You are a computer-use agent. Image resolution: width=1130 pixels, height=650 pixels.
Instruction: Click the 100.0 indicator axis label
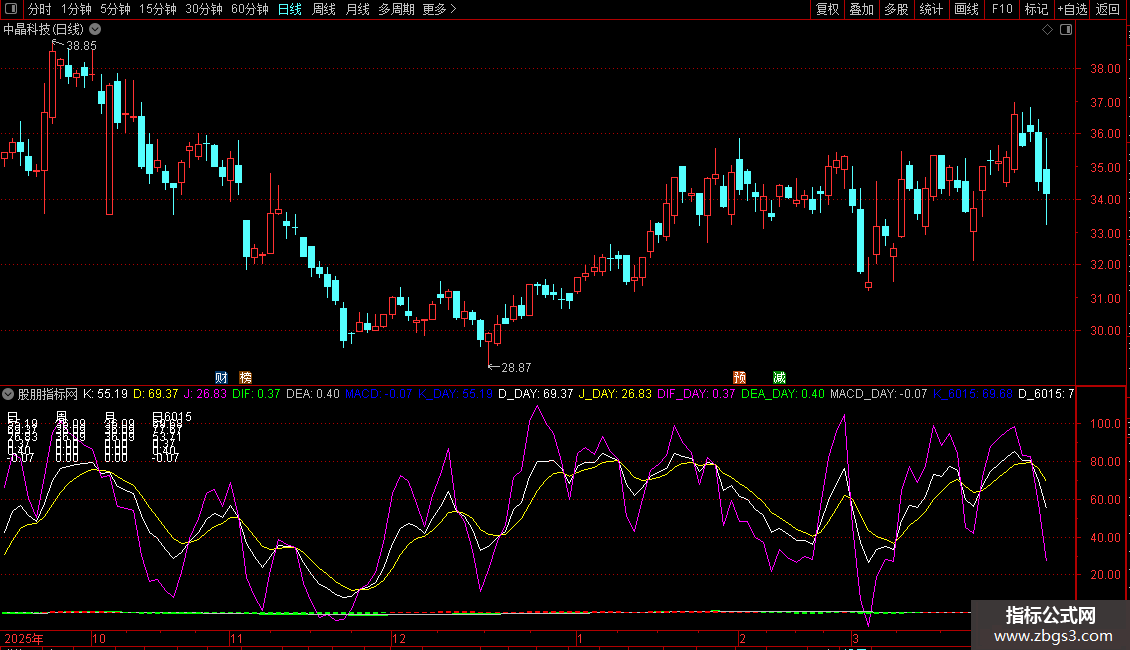[1105, 424]
